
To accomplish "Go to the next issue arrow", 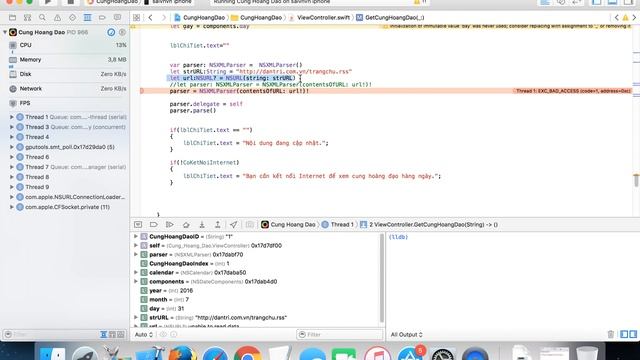I will 634,18.
